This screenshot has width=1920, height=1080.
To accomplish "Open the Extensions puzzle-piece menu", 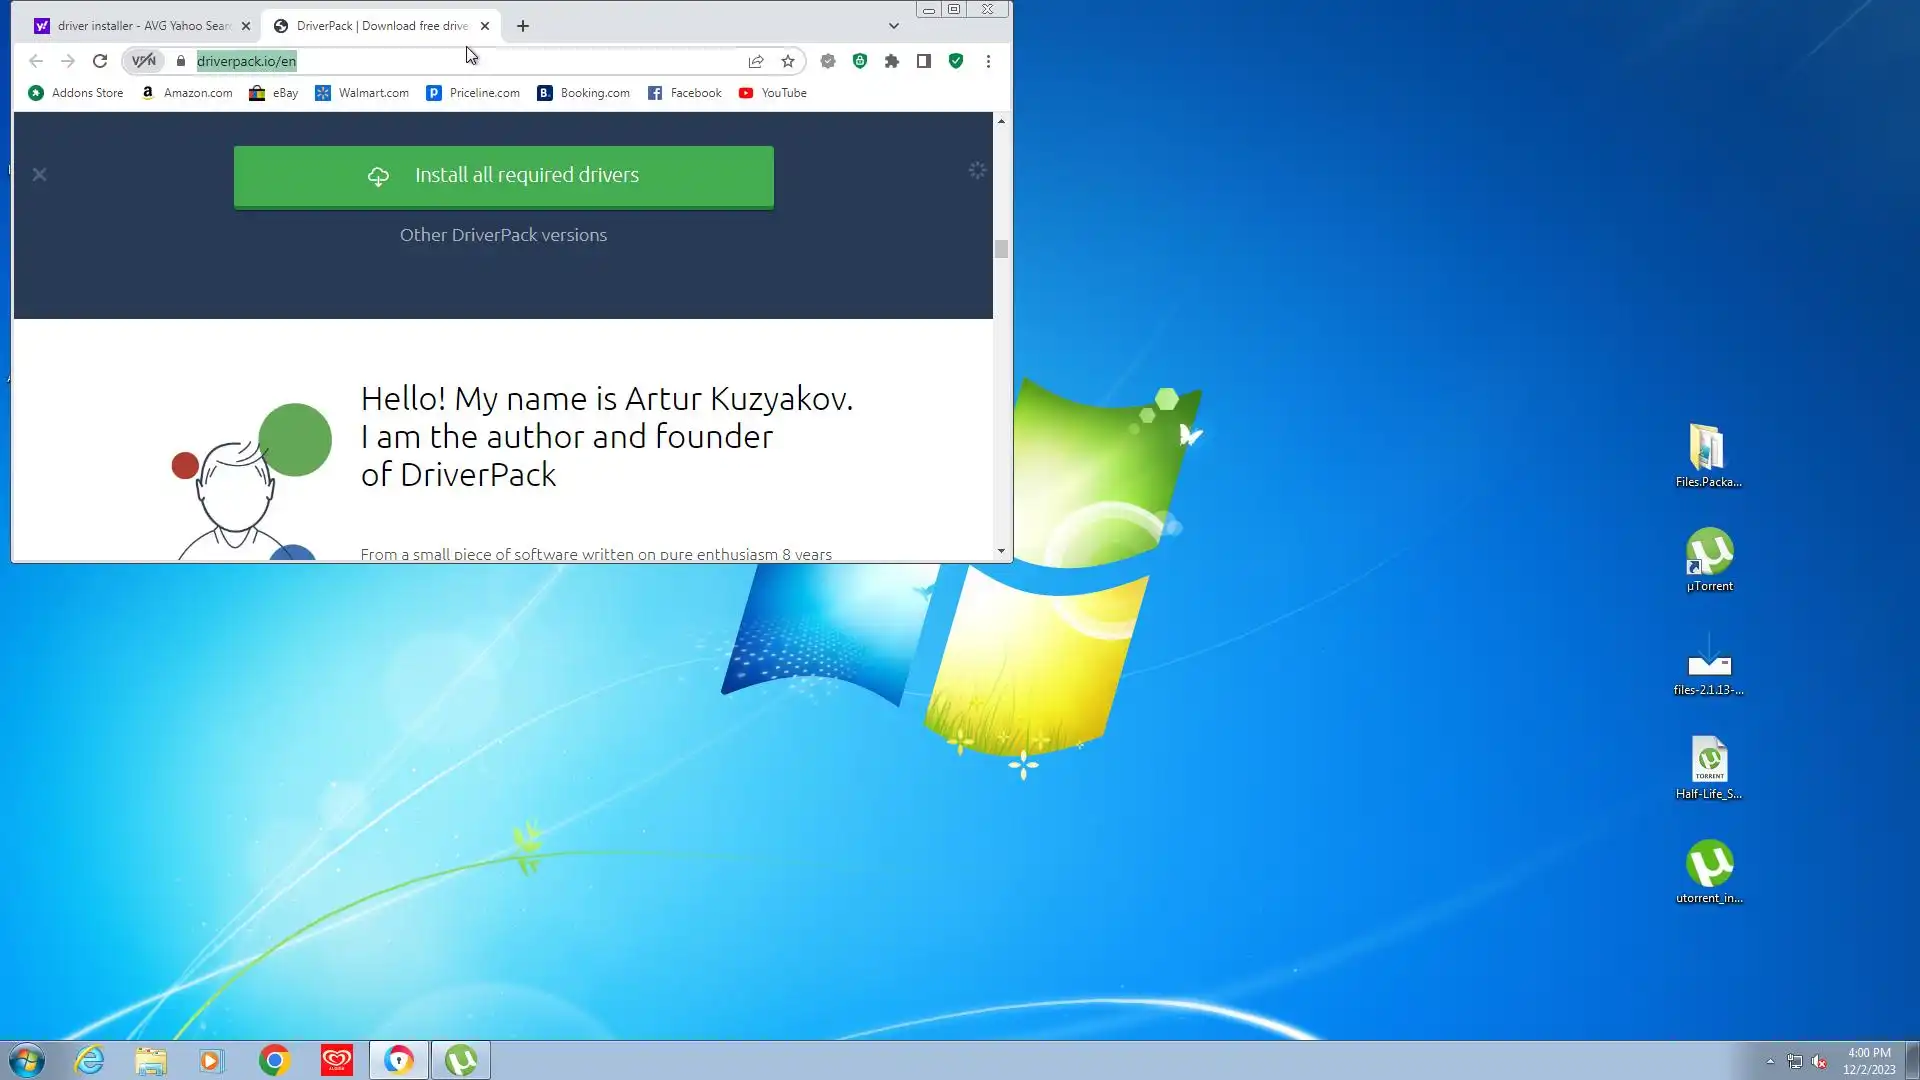I will point(892,61).
